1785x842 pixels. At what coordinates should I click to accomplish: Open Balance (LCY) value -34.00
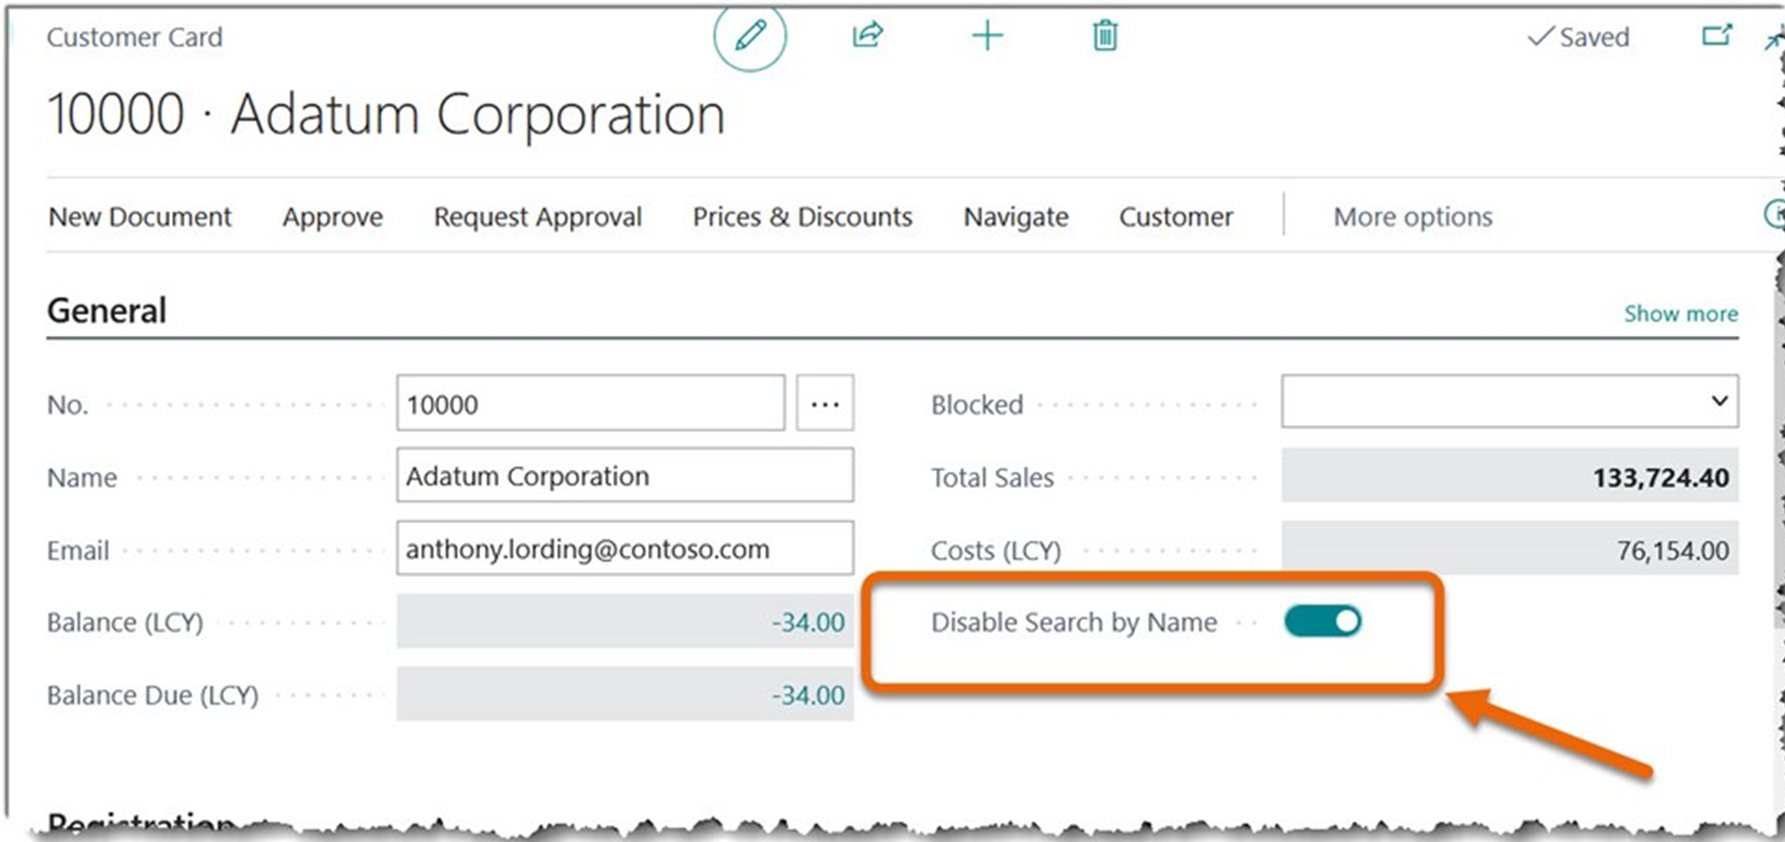(625, 621)
